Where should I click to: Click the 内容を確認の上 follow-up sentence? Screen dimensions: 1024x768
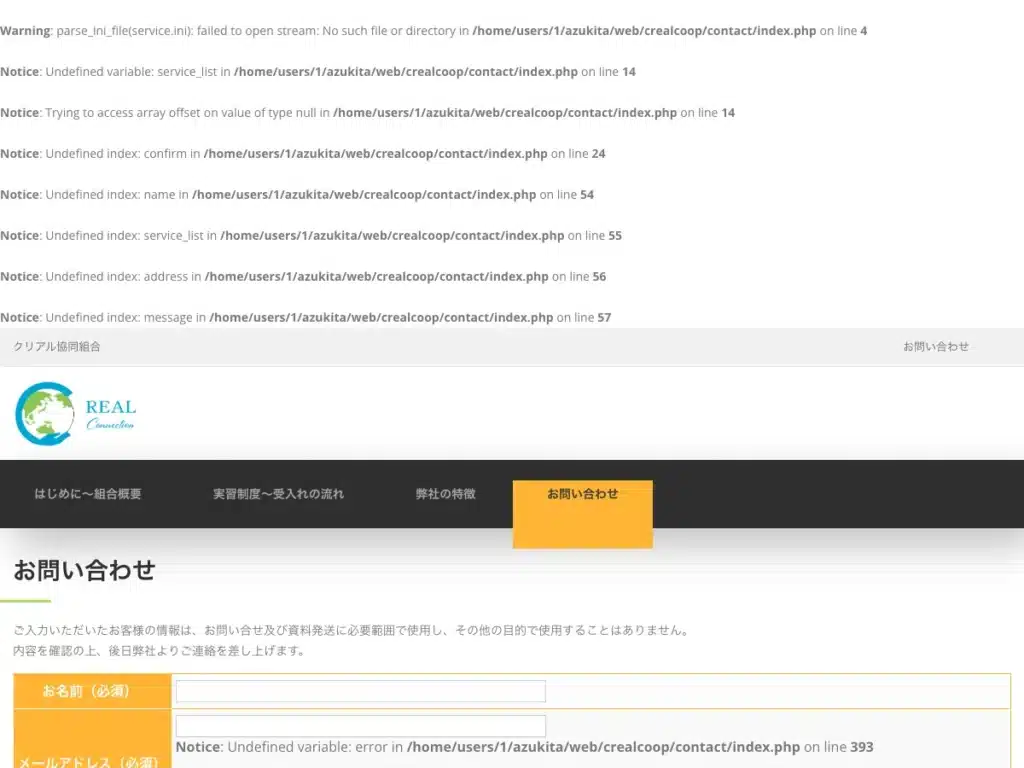pos(159,650)
